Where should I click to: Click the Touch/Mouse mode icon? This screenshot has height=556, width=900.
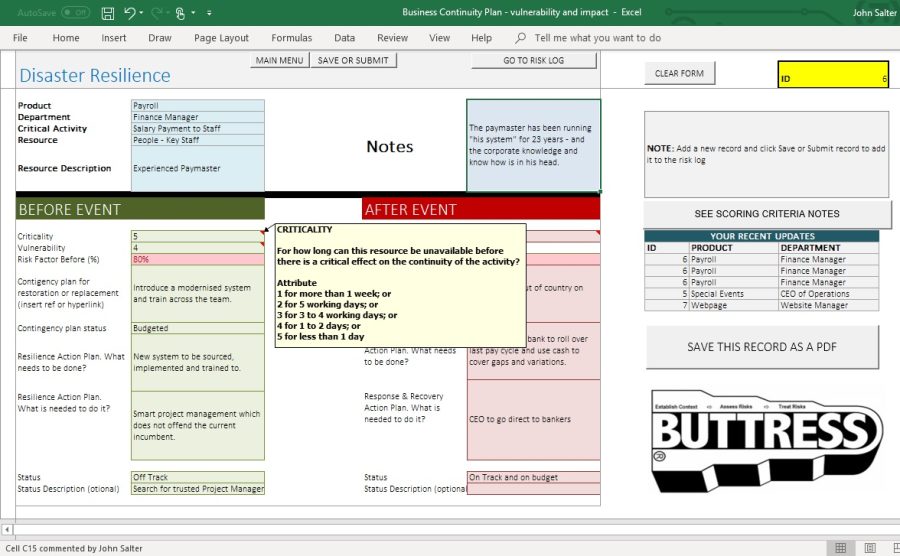(x=180, y=13)
